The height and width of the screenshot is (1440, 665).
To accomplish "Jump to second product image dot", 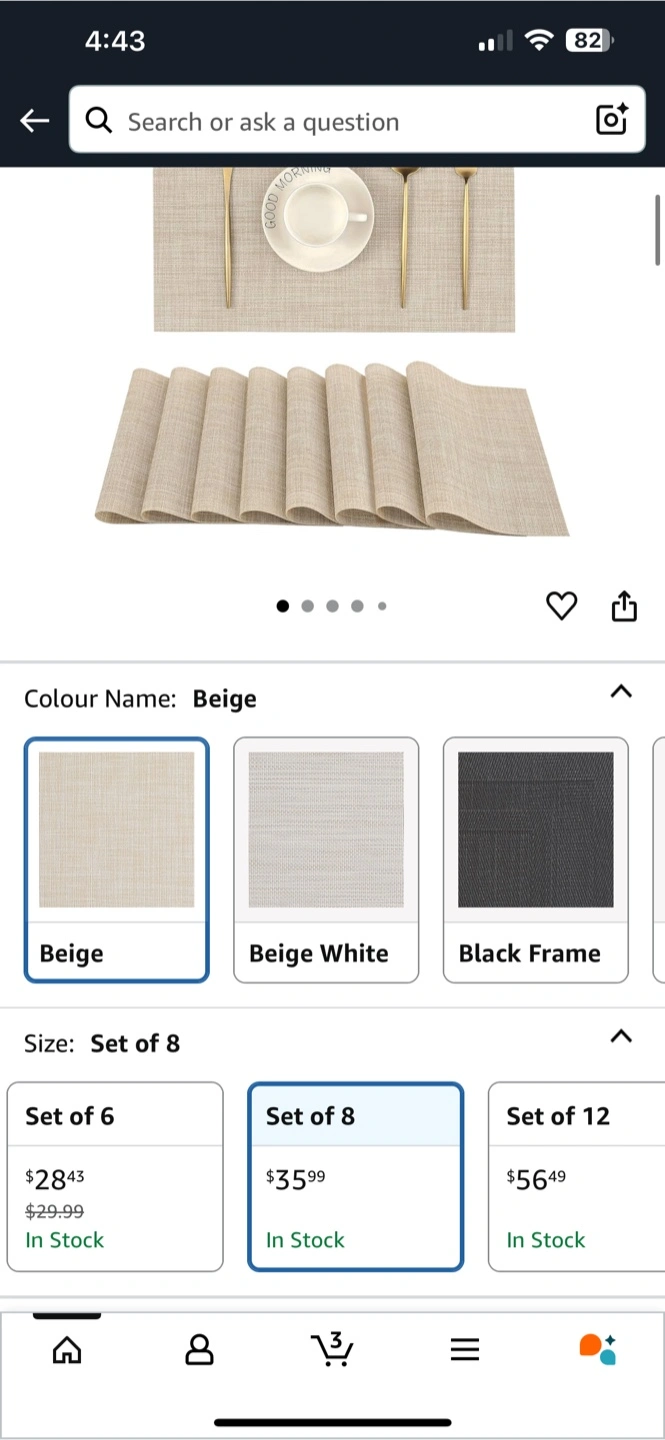I will (307, 606).
